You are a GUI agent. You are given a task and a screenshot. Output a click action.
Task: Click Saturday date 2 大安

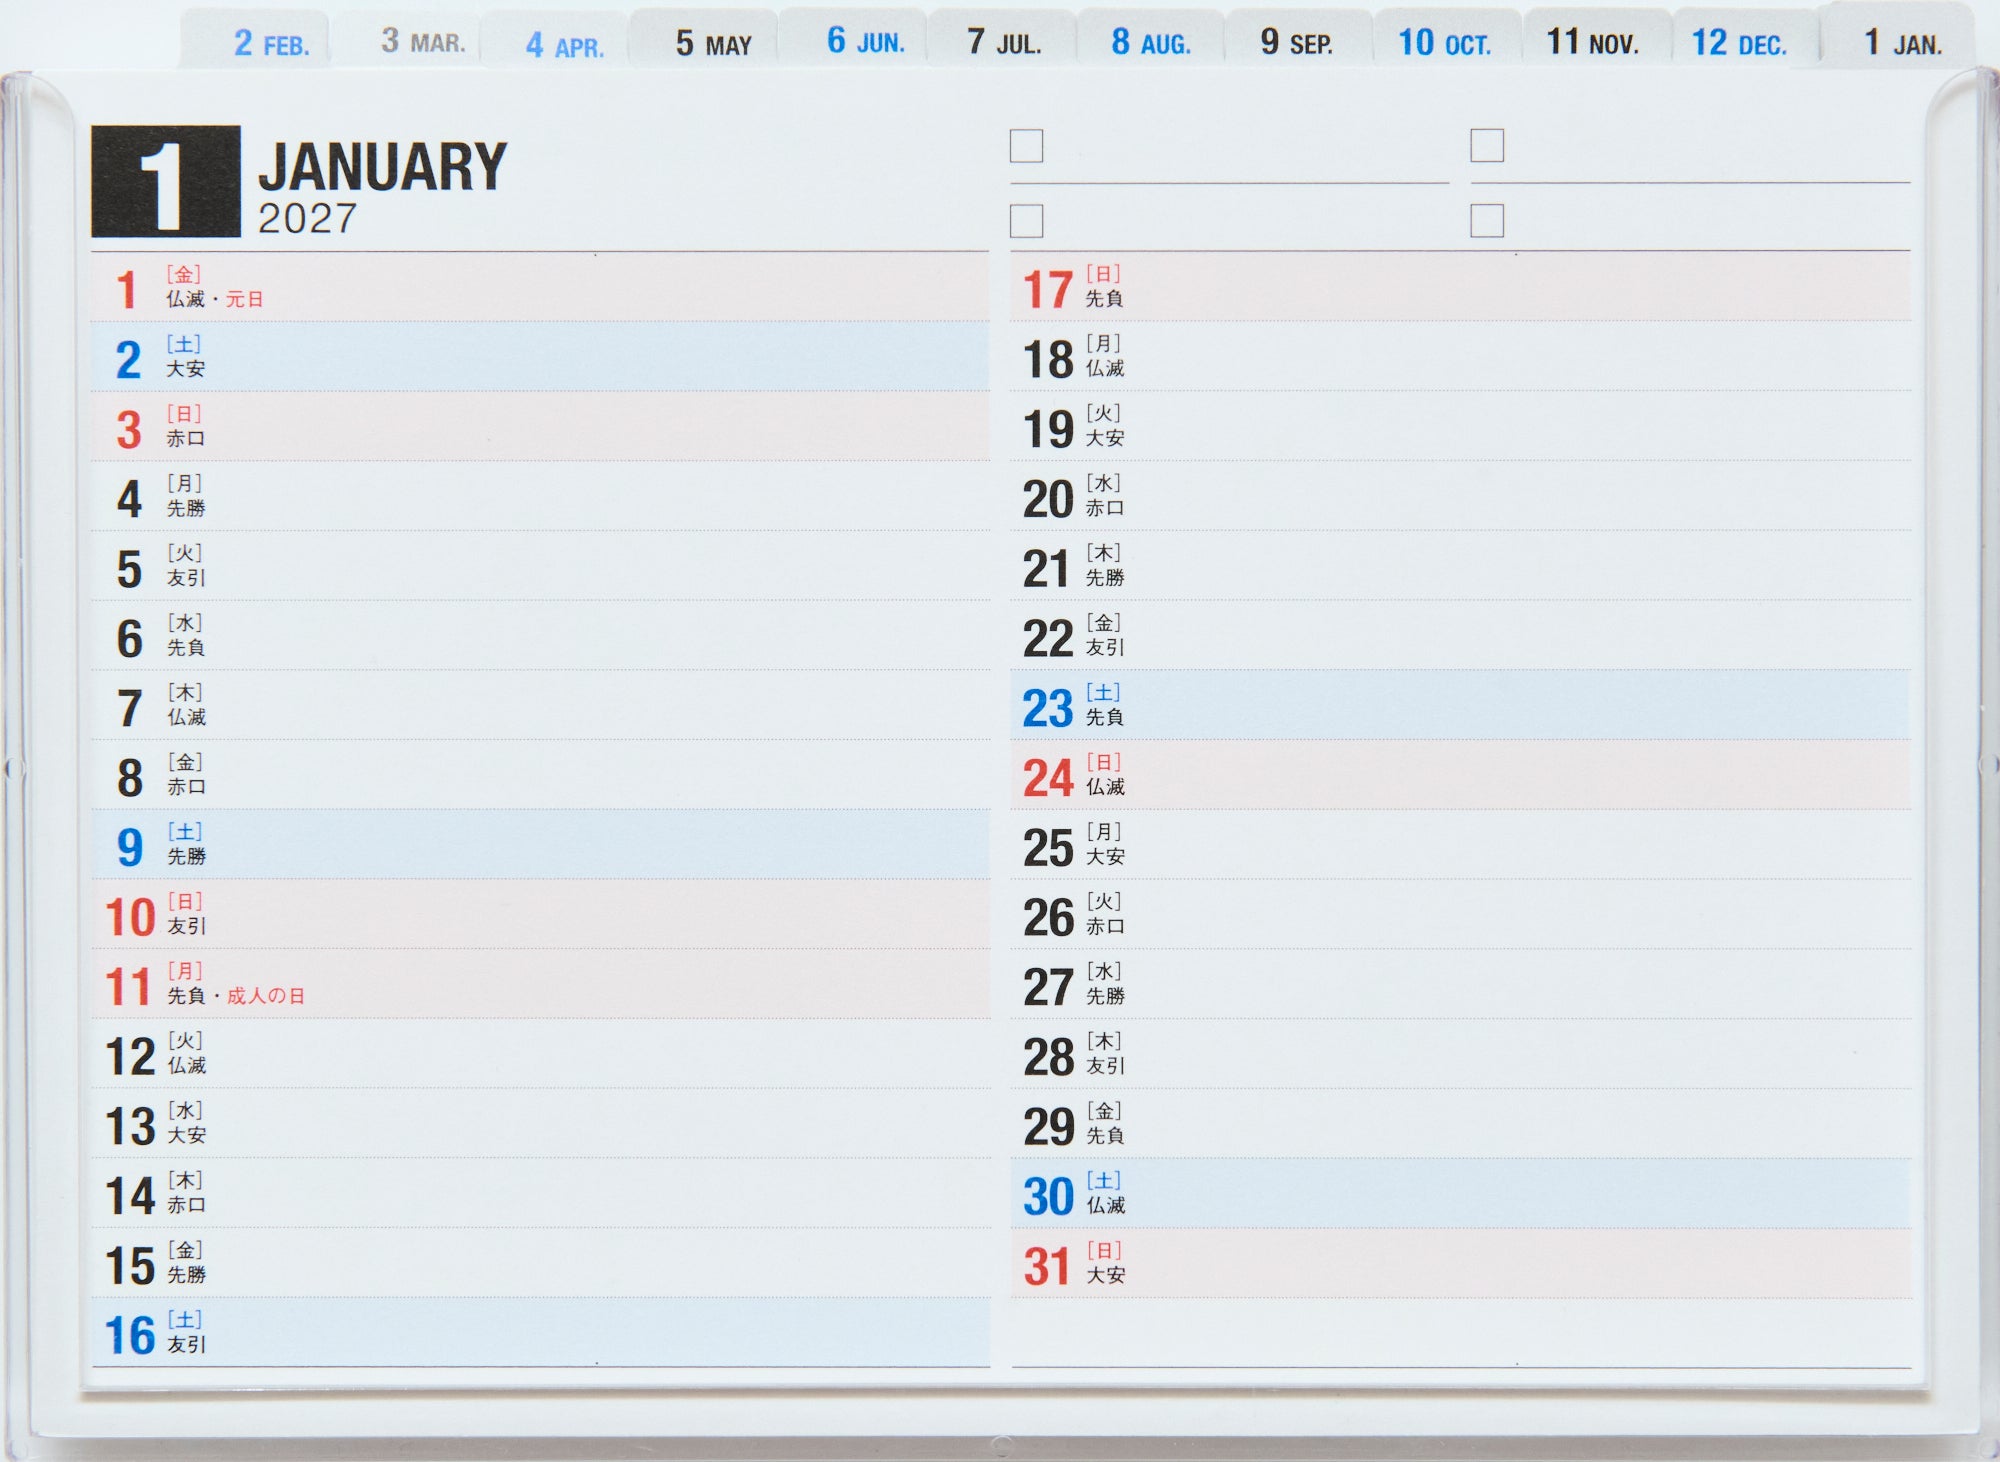point(540,357)
